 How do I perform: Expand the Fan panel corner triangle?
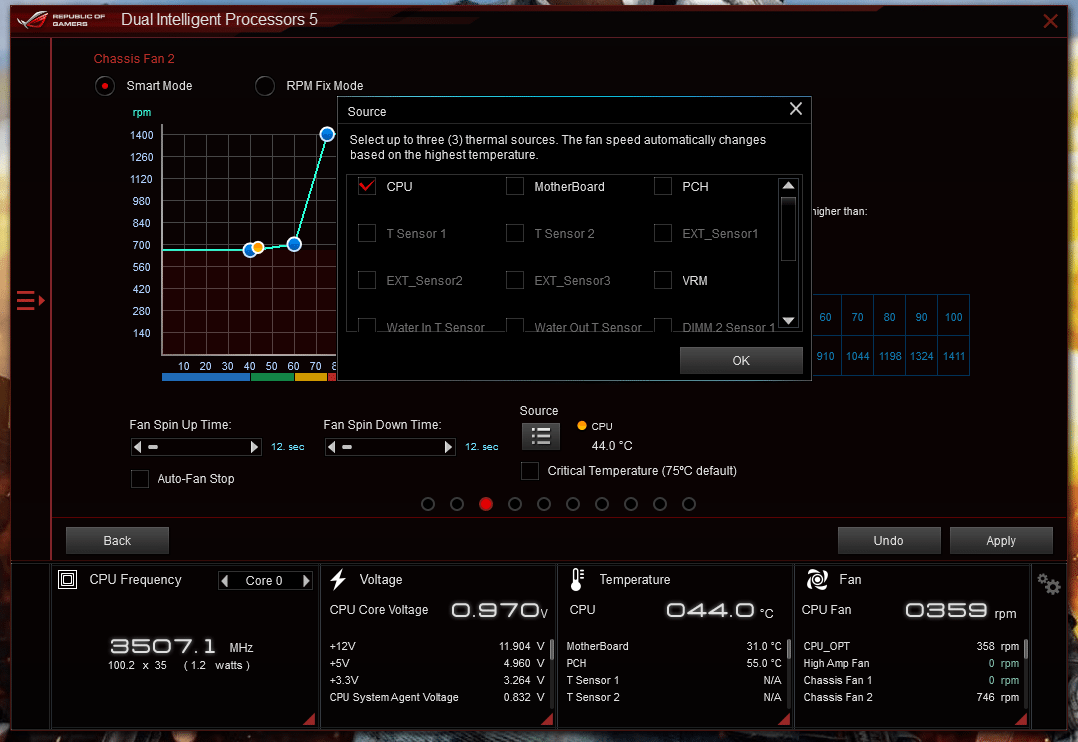1021,719
